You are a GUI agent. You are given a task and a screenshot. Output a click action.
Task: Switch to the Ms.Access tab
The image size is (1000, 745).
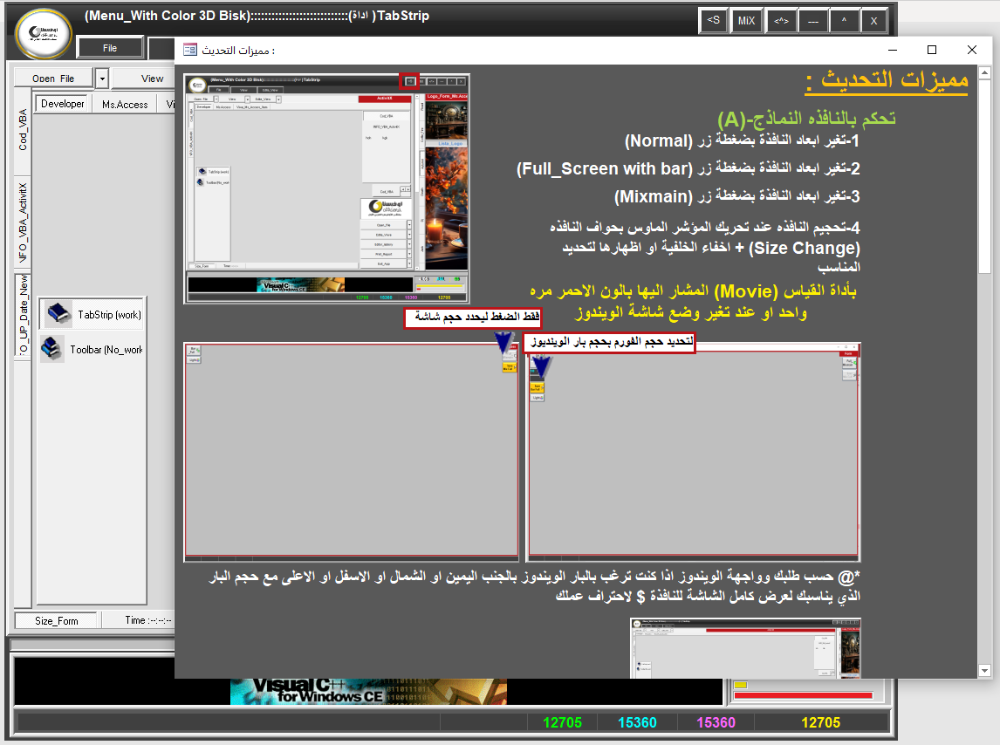[x=124, y=104]
